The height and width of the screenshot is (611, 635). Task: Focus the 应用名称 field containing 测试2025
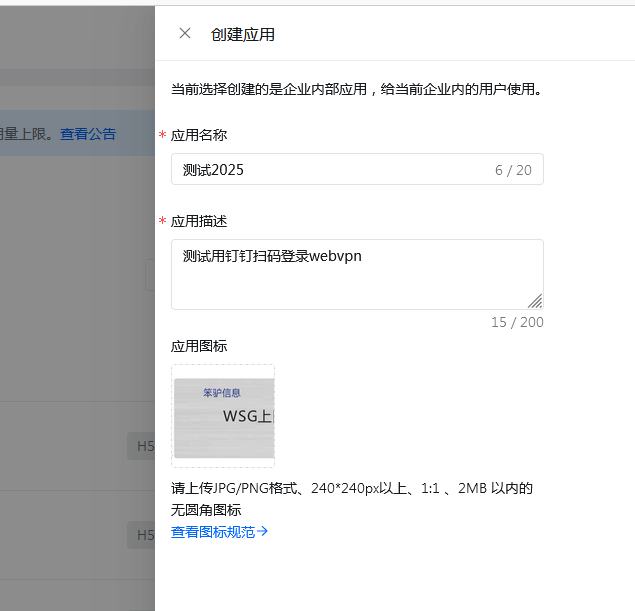[330, 170]
